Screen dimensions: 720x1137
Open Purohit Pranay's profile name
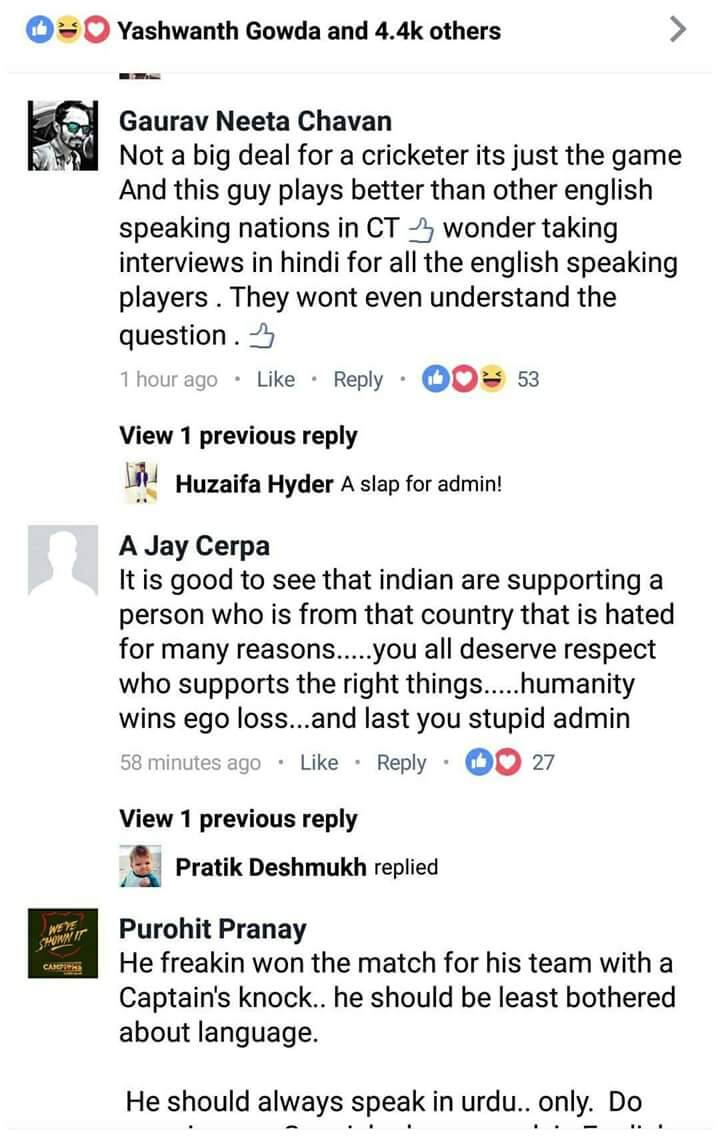(x=212, y=929)
